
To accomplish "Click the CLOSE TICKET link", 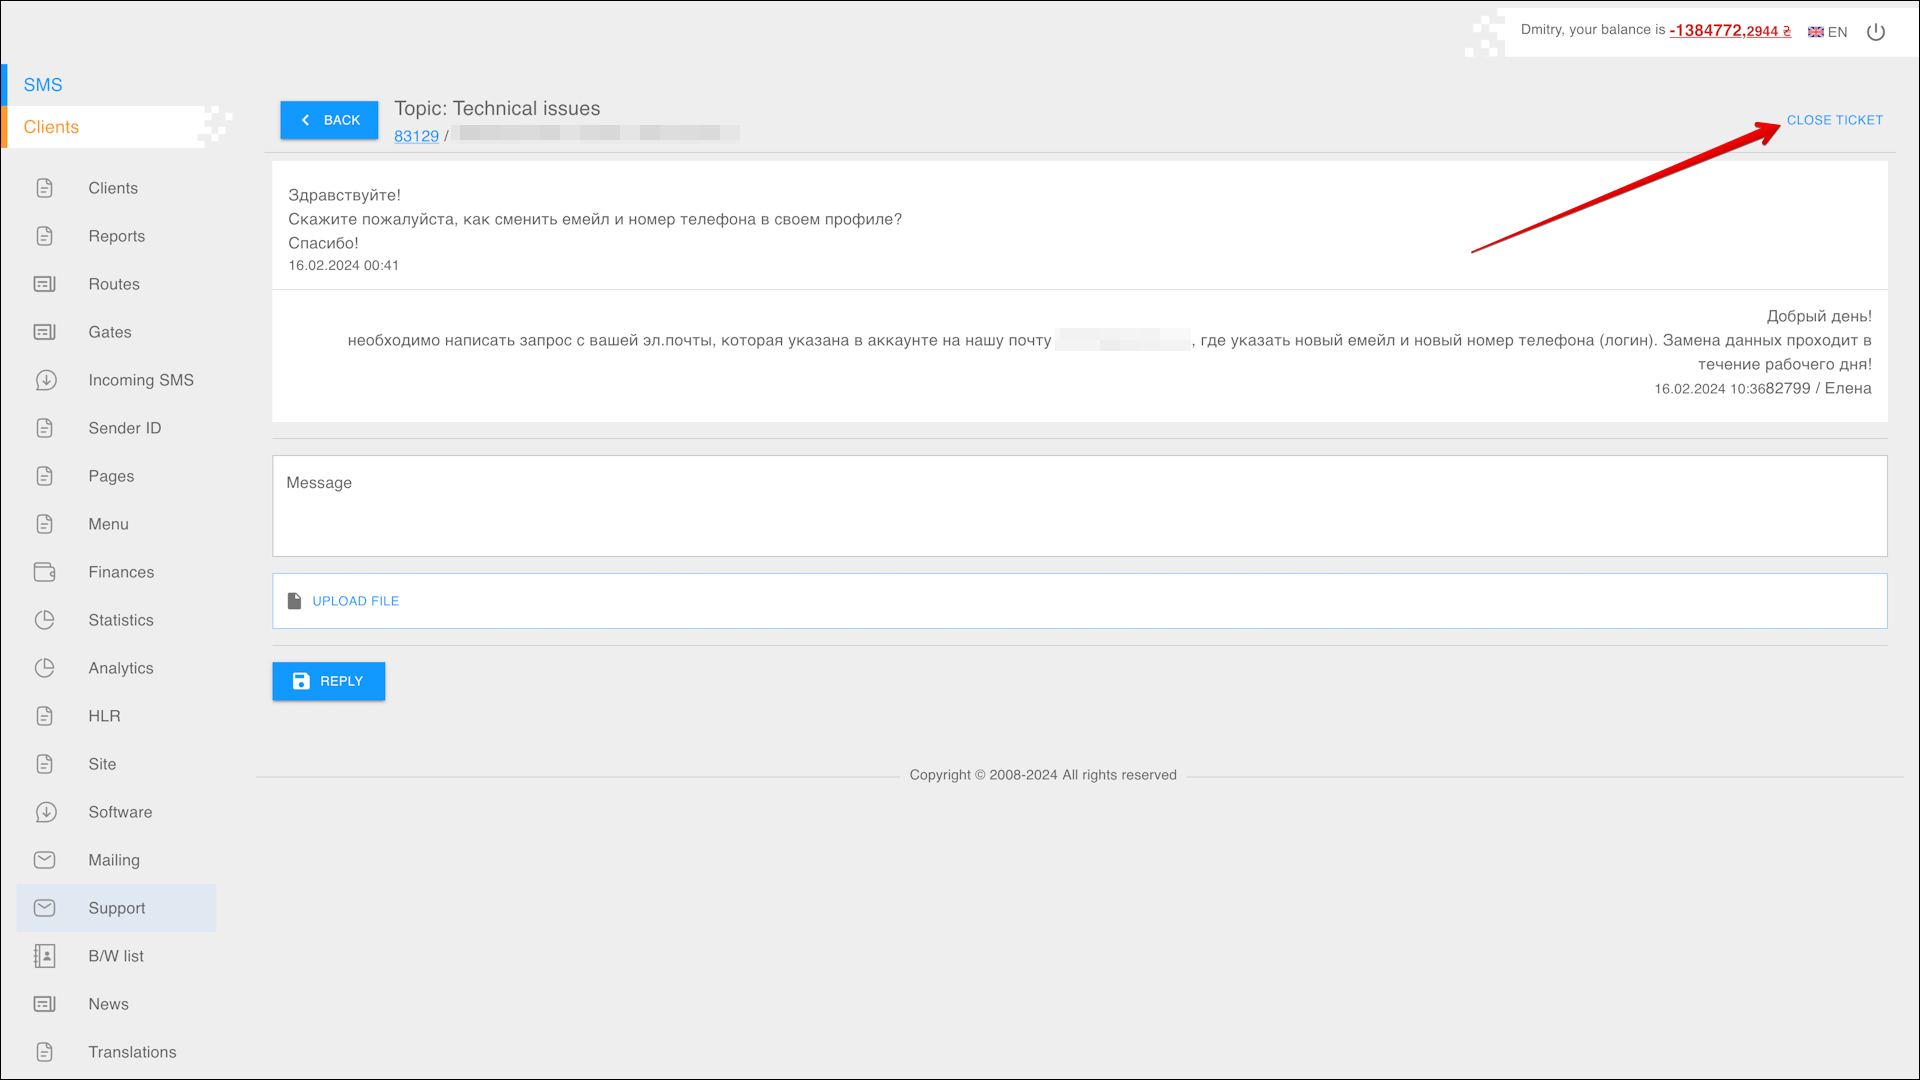I will [1834, 120].
